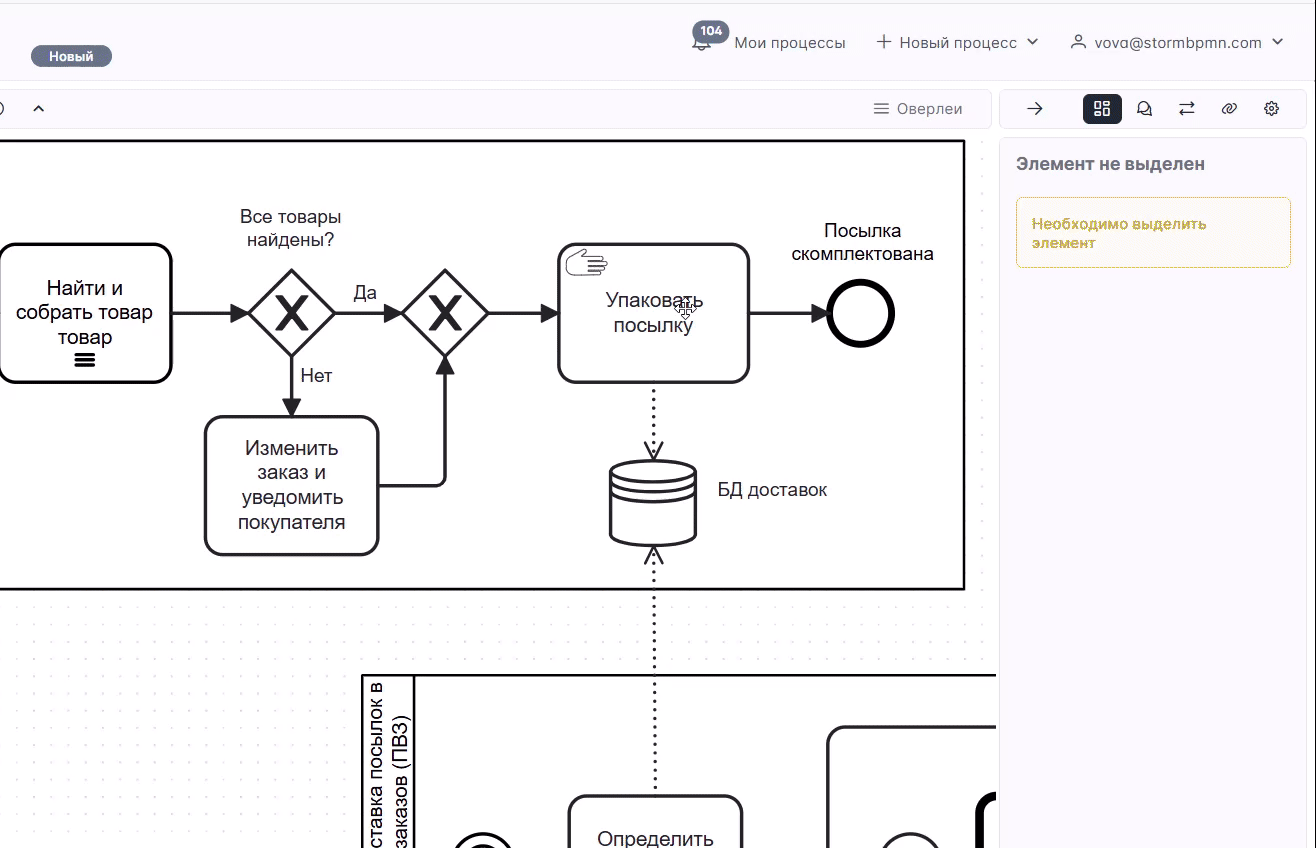The width and height of the screenshot is (1316, 848).
Task: Select the Посылка скомплектована end event circle
Action: point(860,314)
